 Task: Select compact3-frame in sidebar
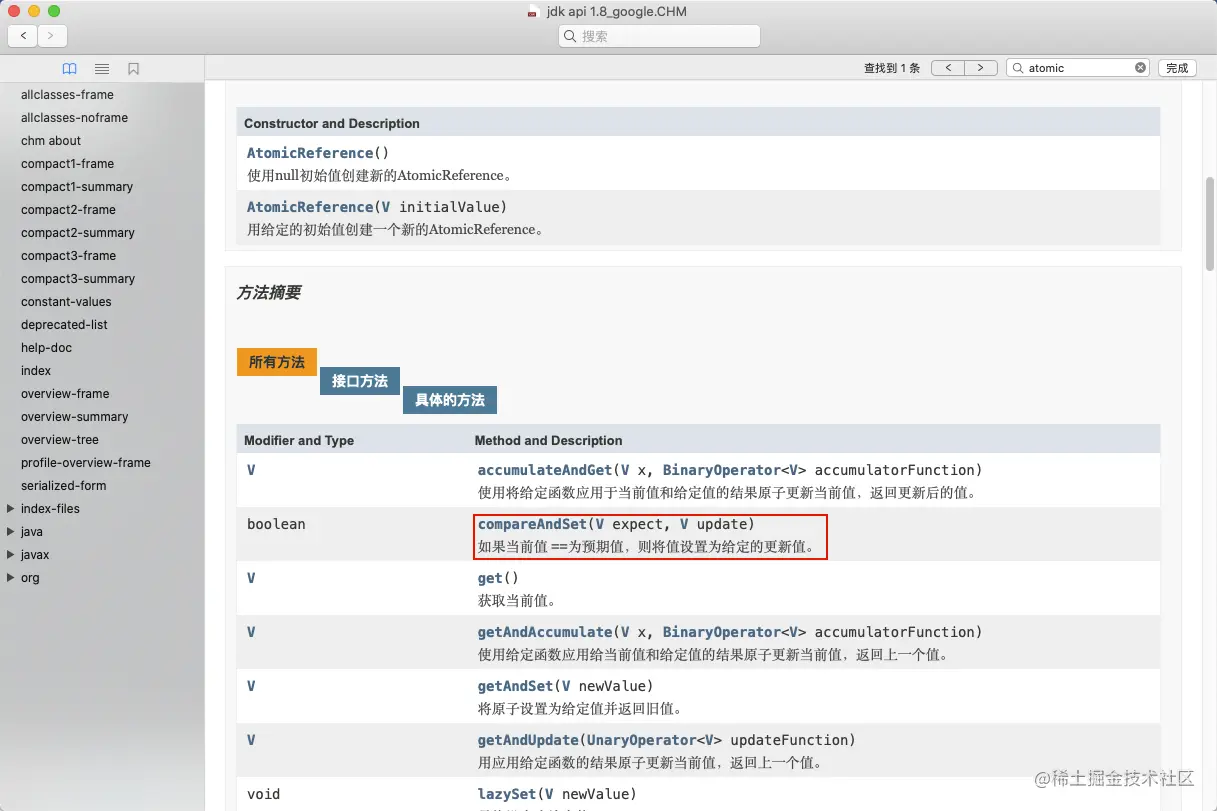[68, 256]
